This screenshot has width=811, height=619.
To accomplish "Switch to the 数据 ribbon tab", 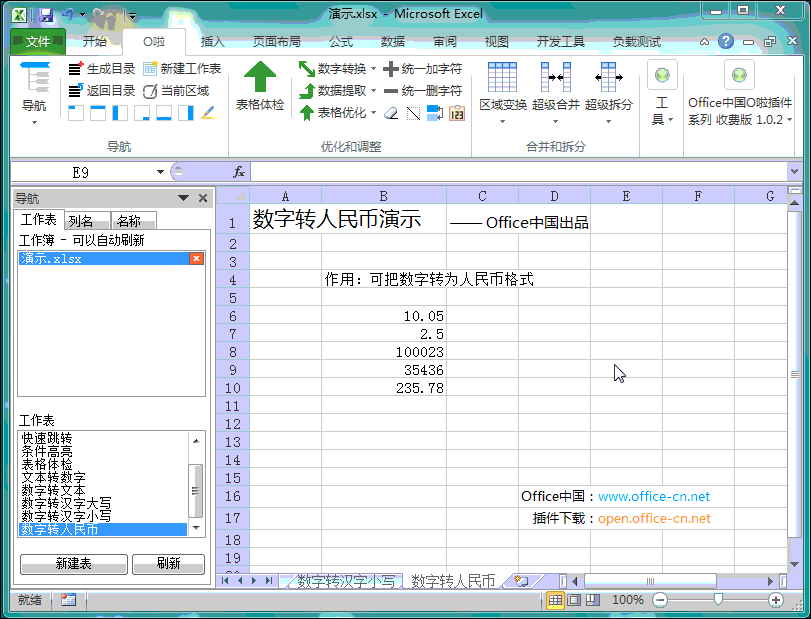I will 393,41.
